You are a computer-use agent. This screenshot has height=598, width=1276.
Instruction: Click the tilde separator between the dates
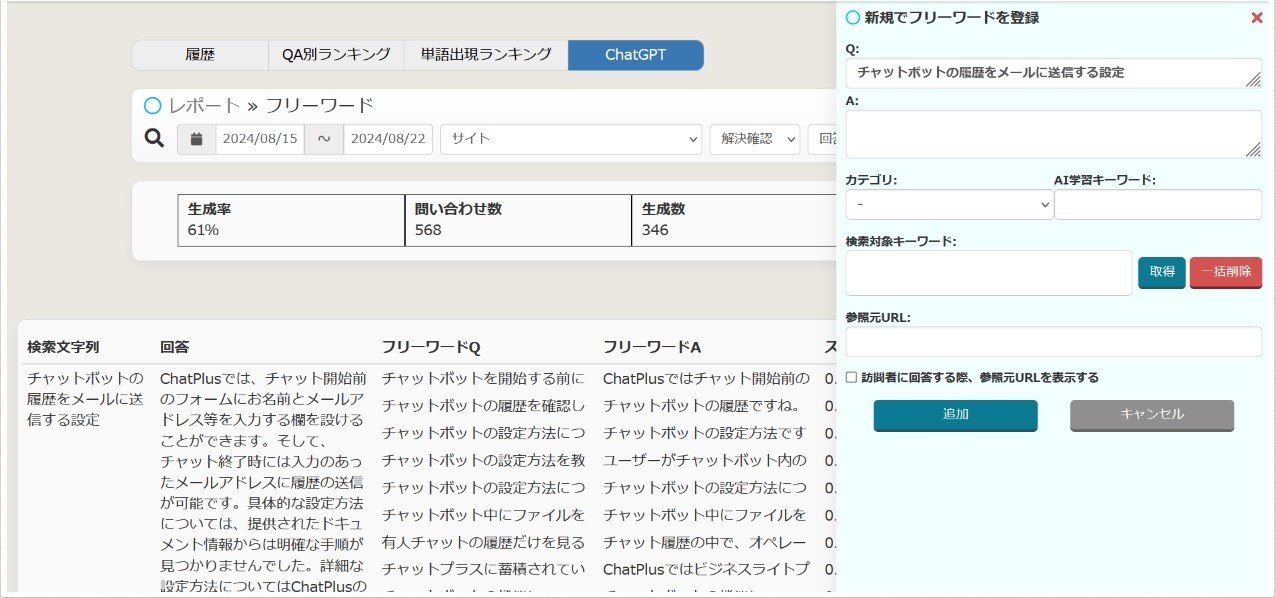click(x=324, y=139)
